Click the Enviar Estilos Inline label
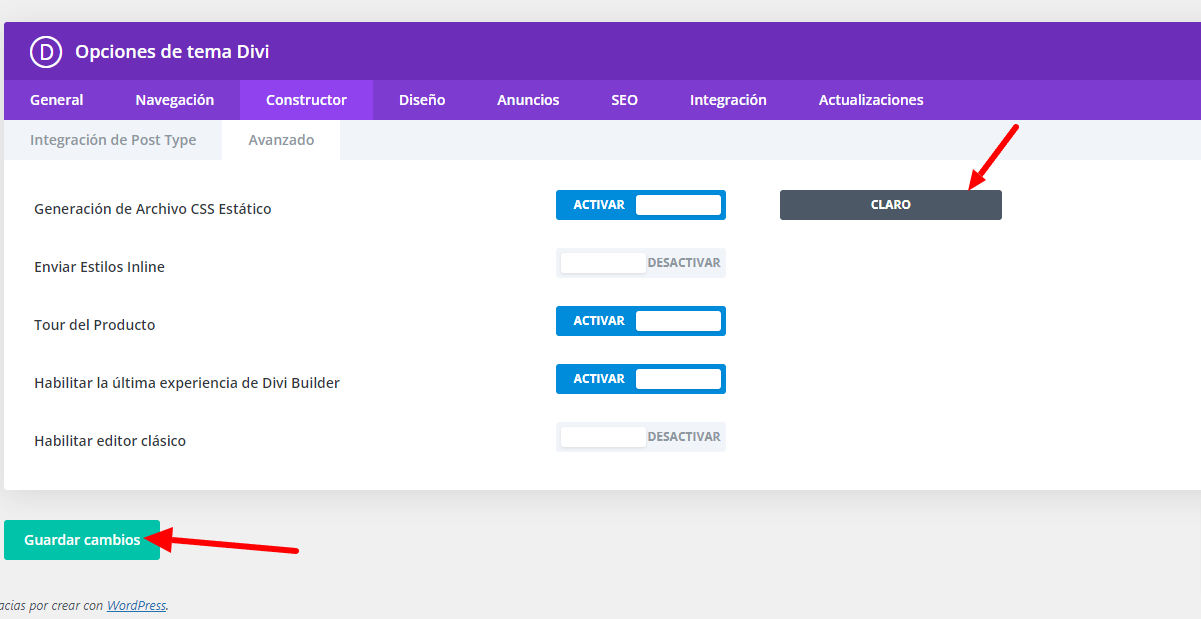Screen dimensions: 1201x619 [99, 267]
